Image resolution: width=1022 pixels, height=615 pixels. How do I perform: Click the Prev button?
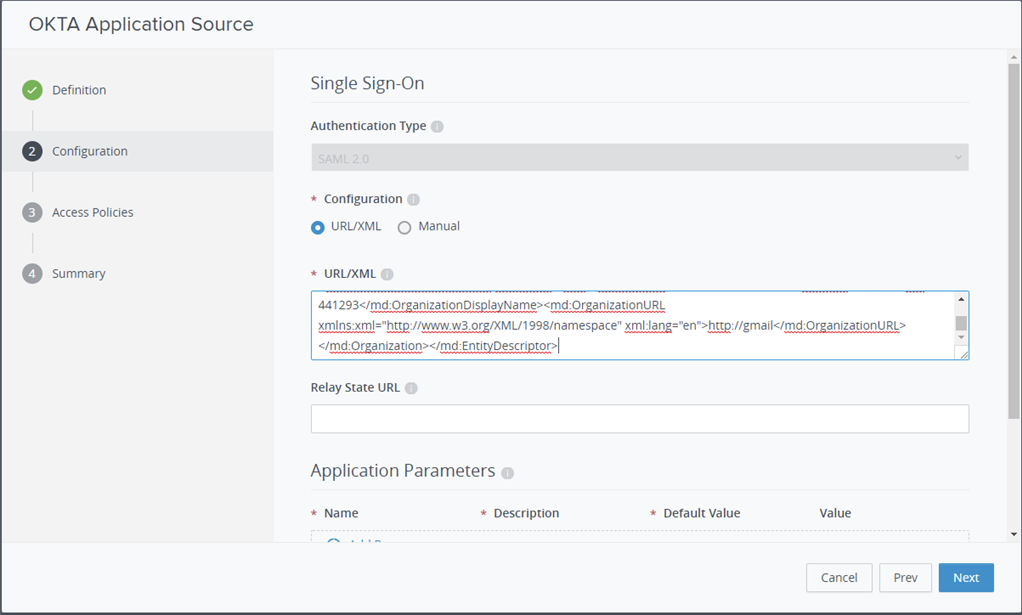tap(905, 577)
